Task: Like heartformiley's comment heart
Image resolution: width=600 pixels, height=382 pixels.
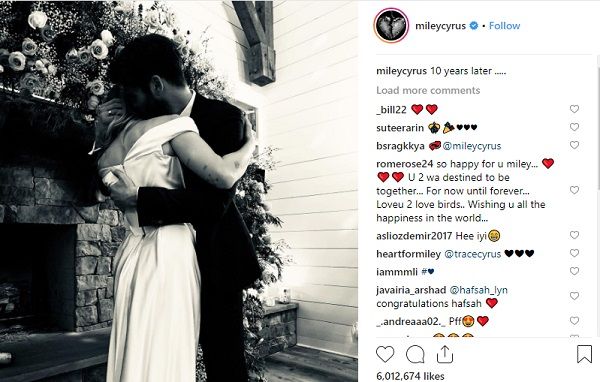Action: pos(574,253)
